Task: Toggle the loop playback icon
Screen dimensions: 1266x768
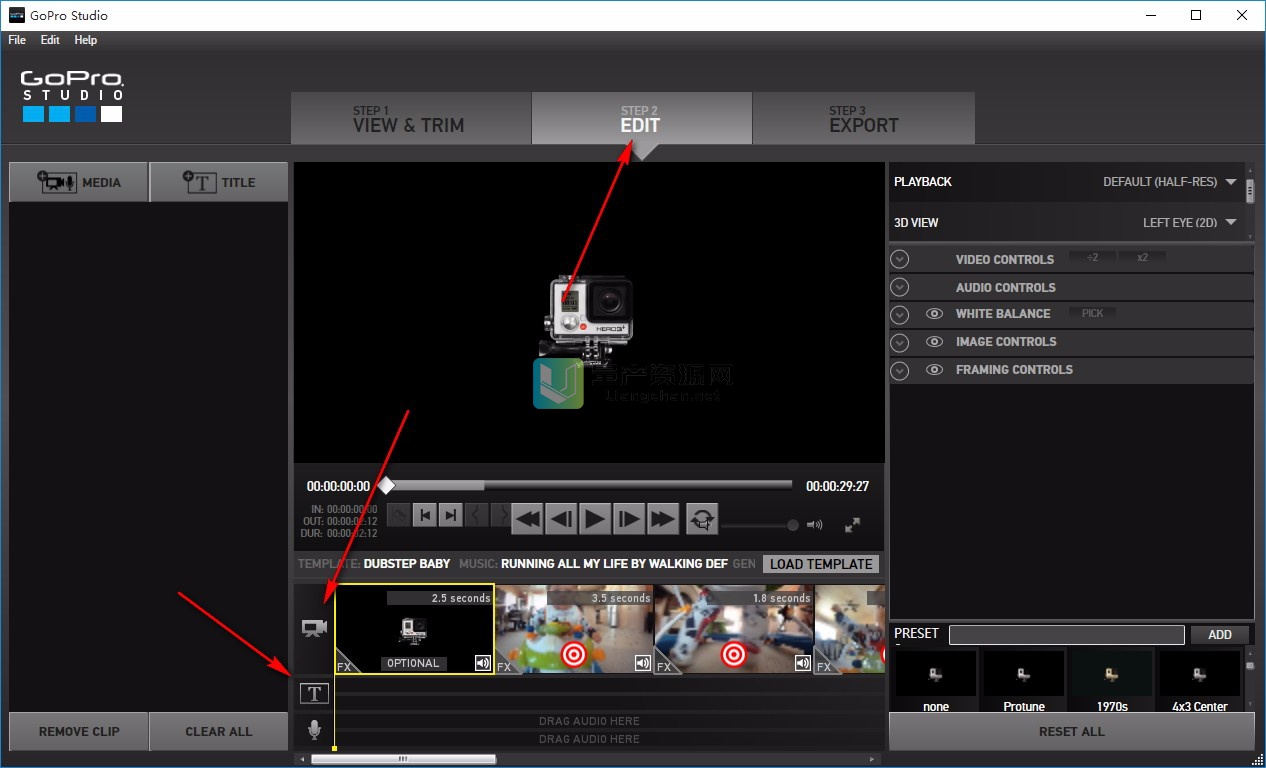Action: 702,518
